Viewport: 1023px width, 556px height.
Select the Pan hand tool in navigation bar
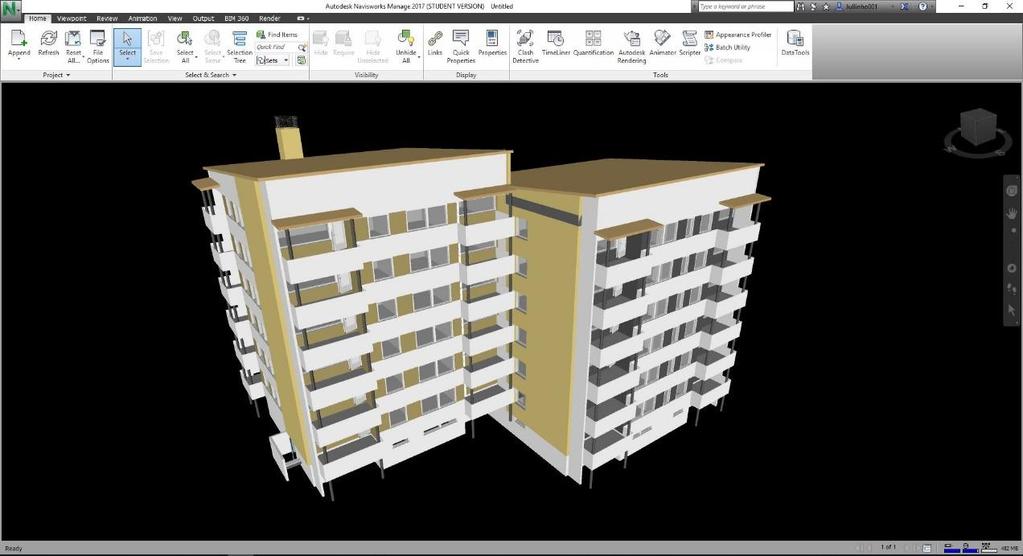tap(1012, 213)
